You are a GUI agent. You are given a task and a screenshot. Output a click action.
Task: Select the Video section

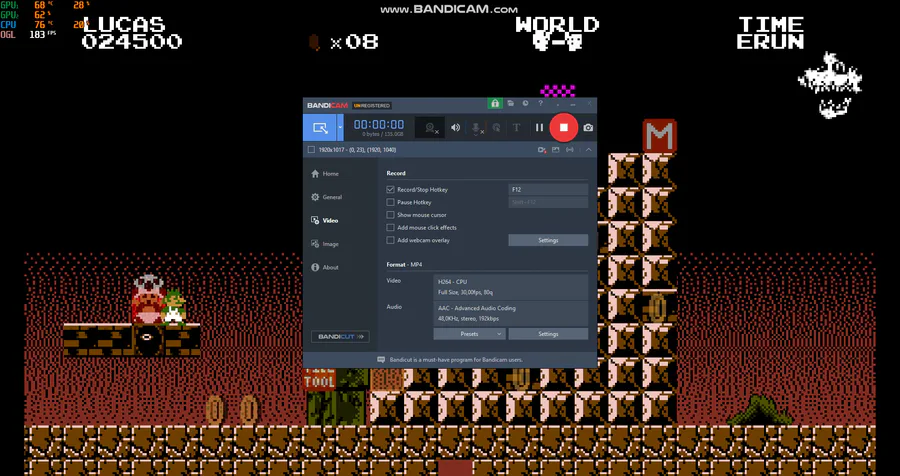(x=324, y=220)
